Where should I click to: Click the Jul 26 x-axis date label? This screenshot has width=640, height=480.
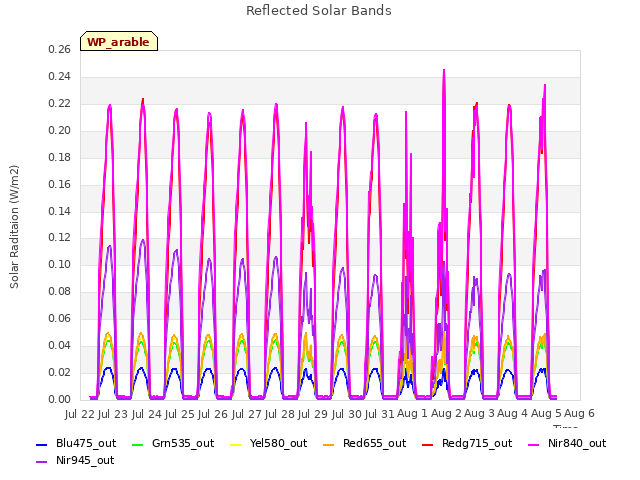pyautogui.click(x=213, y=414)
